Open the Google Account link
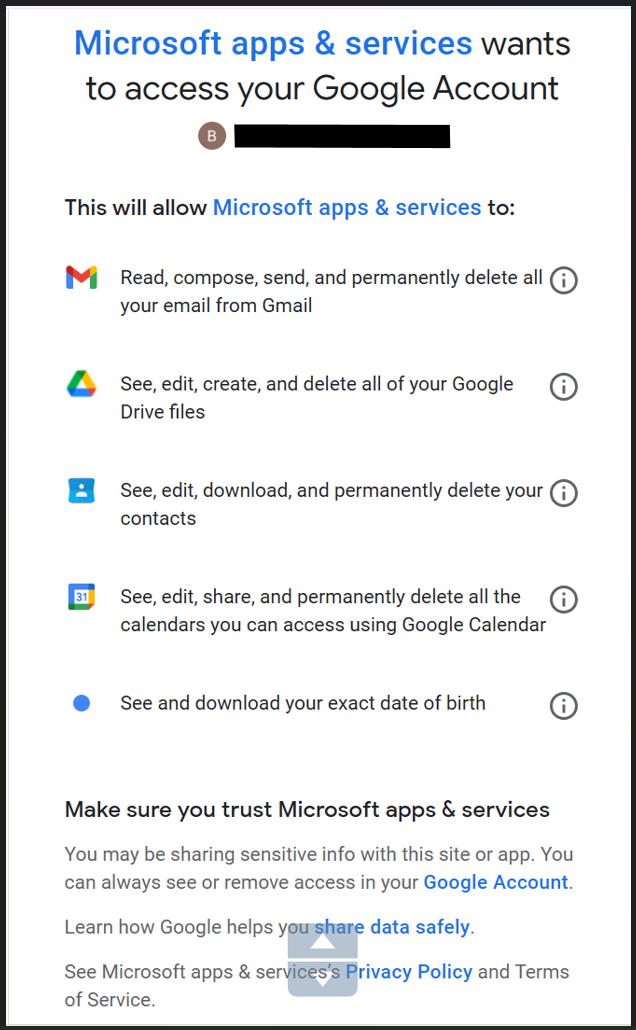The width and height of the screenshot is (636, 1030). pyautogui.click(x=495, y=882)
